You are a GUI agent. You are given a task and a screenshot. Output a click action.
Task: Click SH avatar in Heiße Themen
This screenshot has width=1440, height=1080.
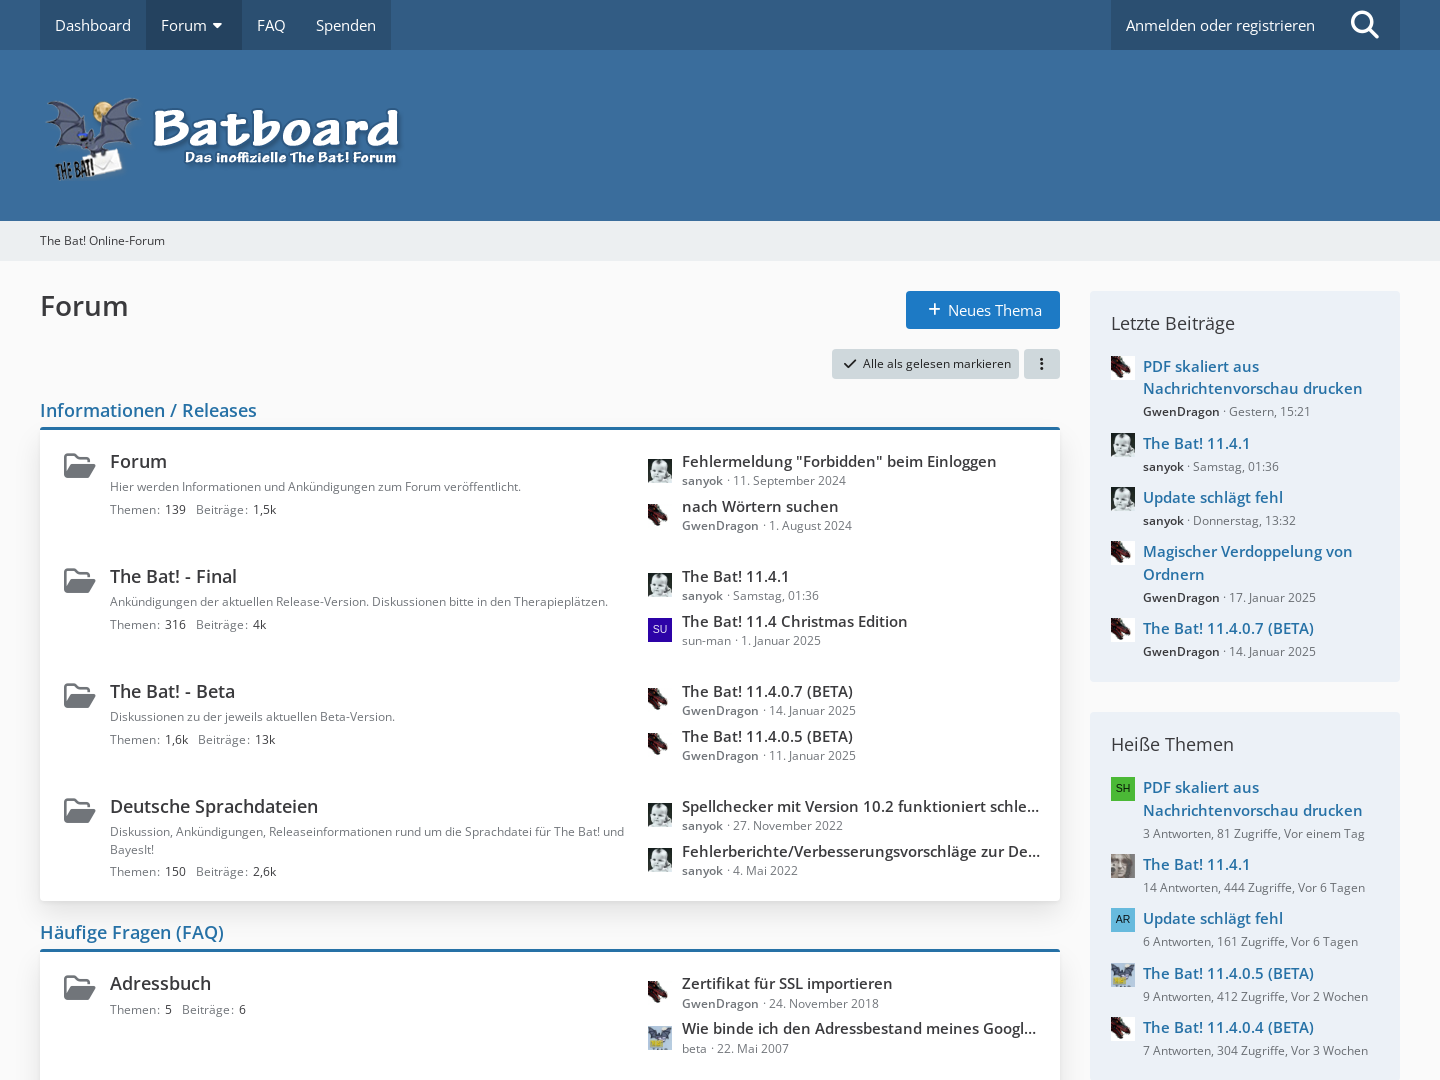coord(1123,789)
